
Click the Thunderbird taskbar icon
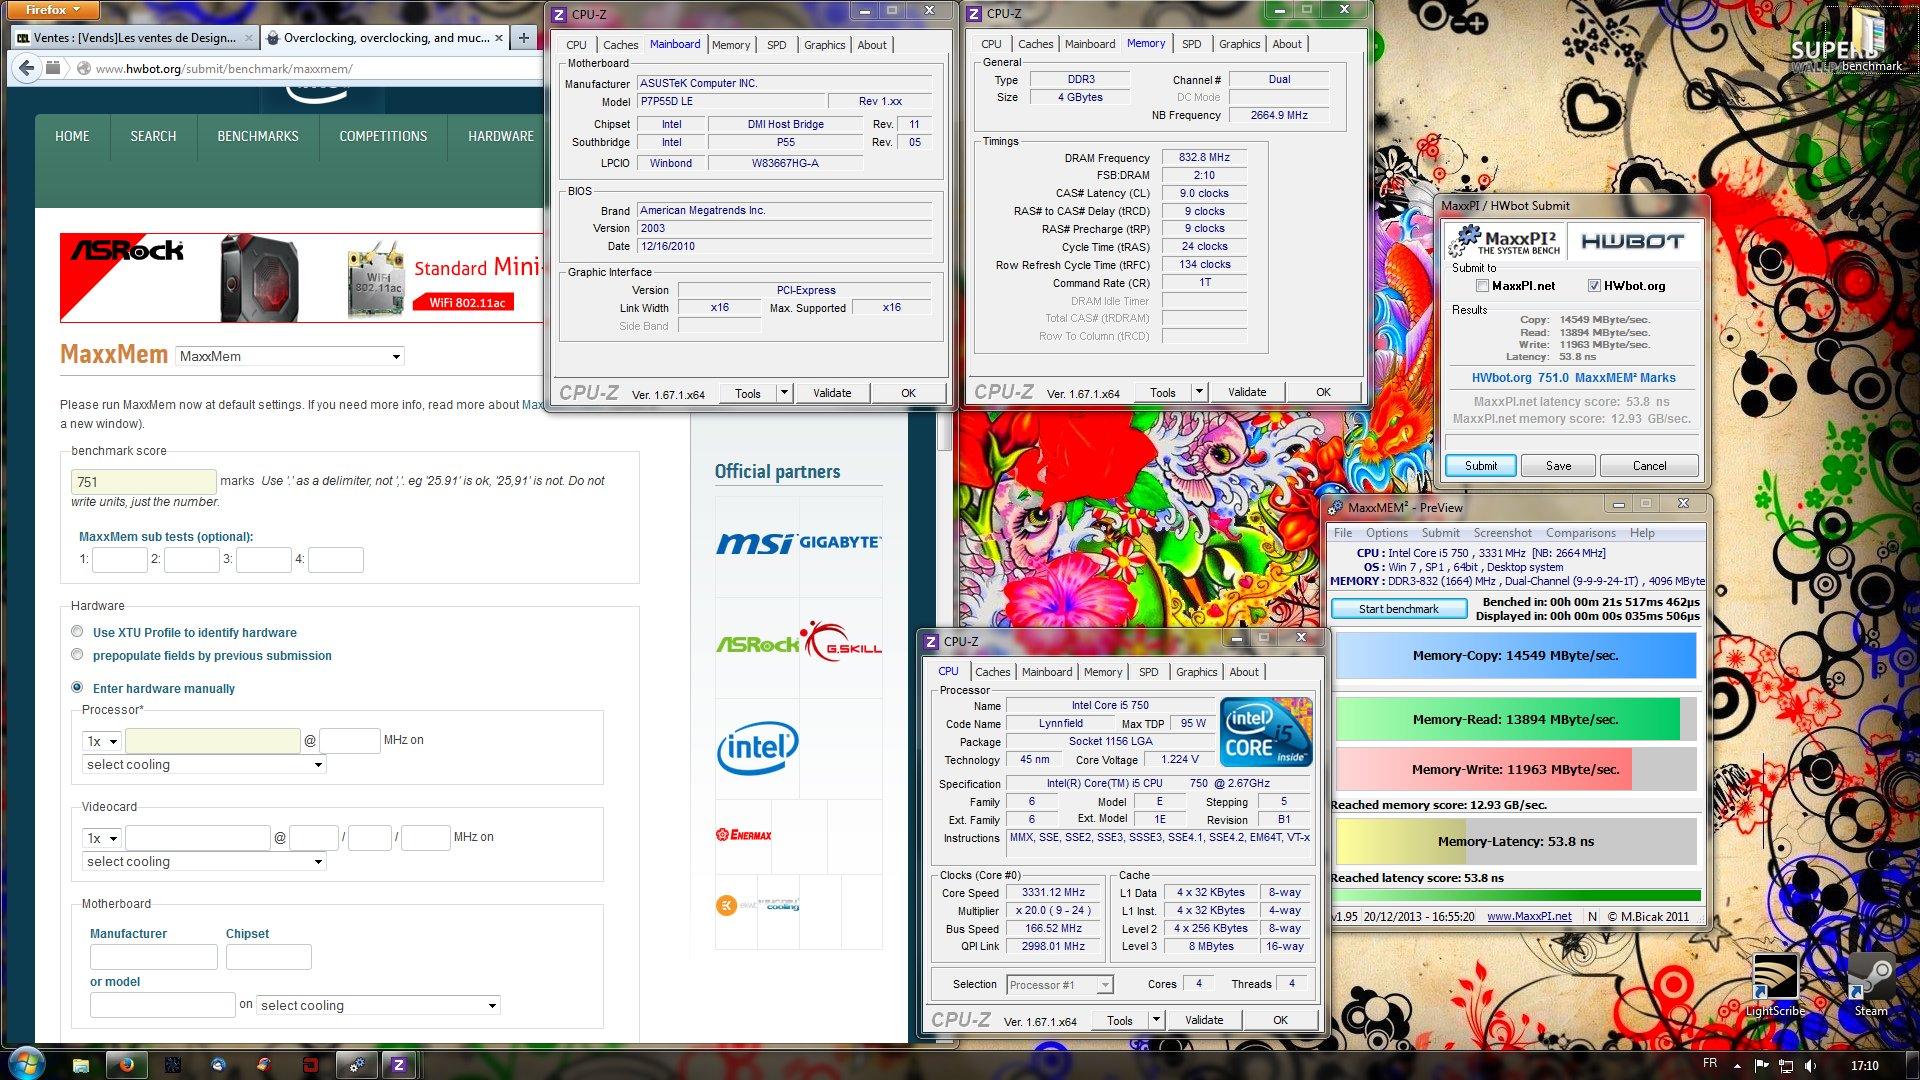pyautogui.click(x=218, y=1065)
